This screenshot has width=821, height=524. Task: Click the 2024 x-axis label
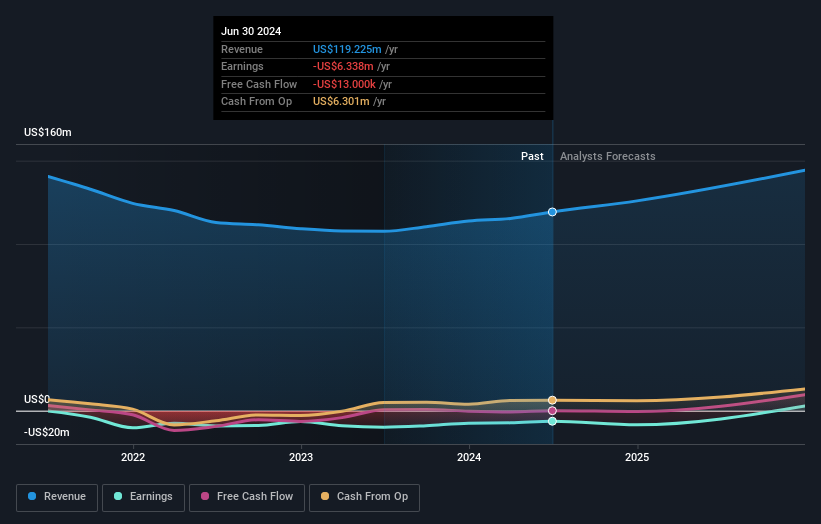pos(469,457)
